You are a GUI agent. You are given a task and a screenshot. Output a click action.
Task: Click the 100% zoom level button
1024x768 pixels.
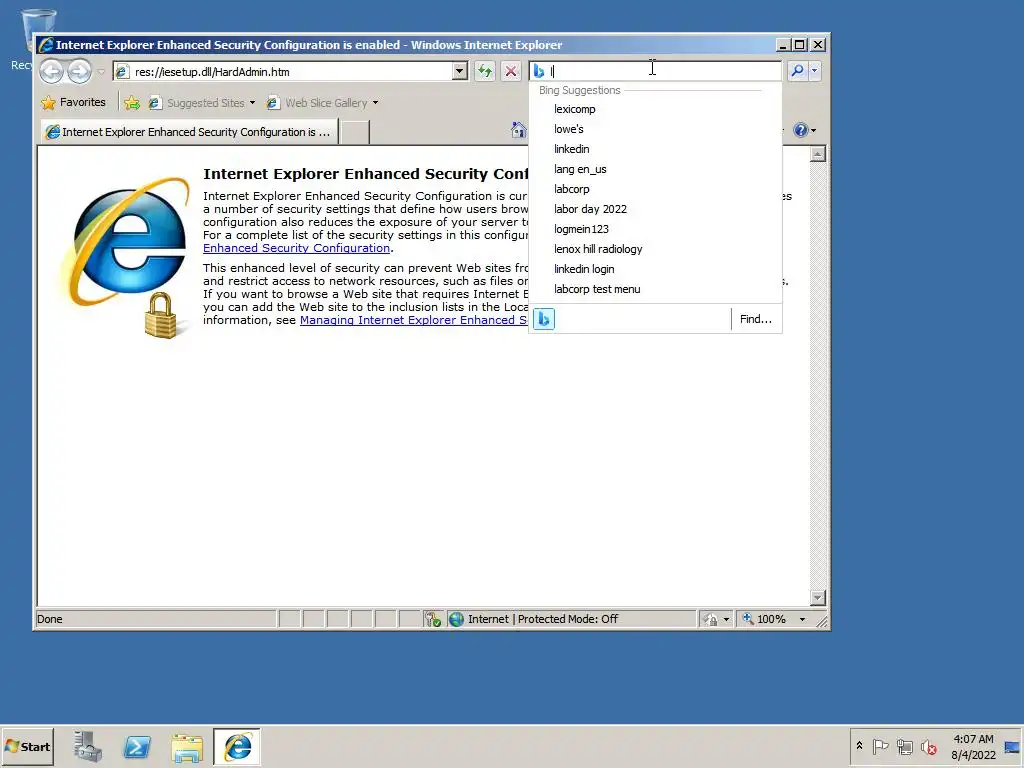(765, 619)
